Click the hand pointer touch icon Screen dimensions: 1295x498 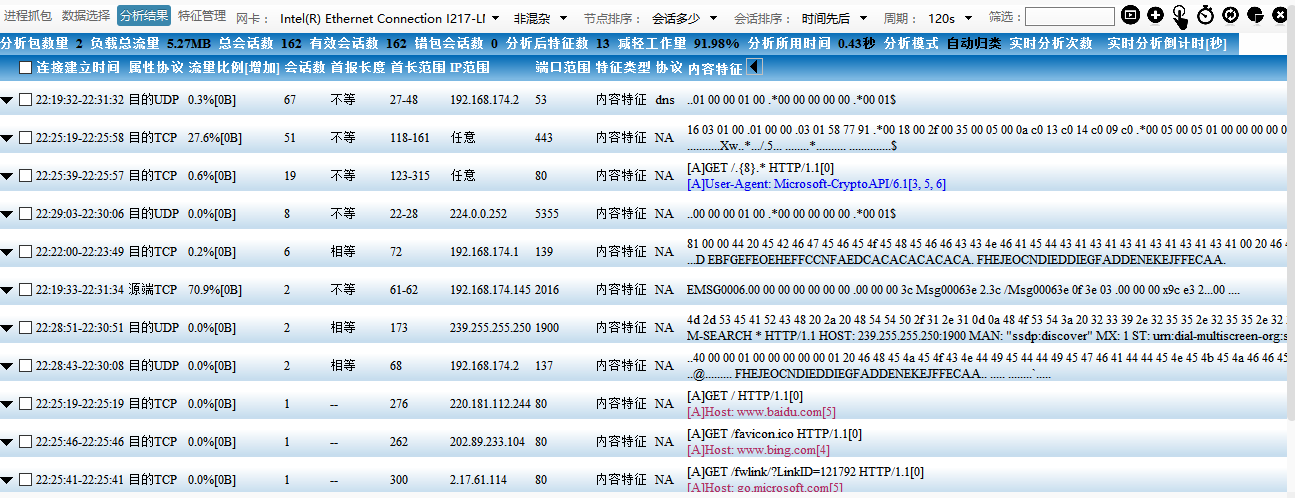(x=1180, y=15)
